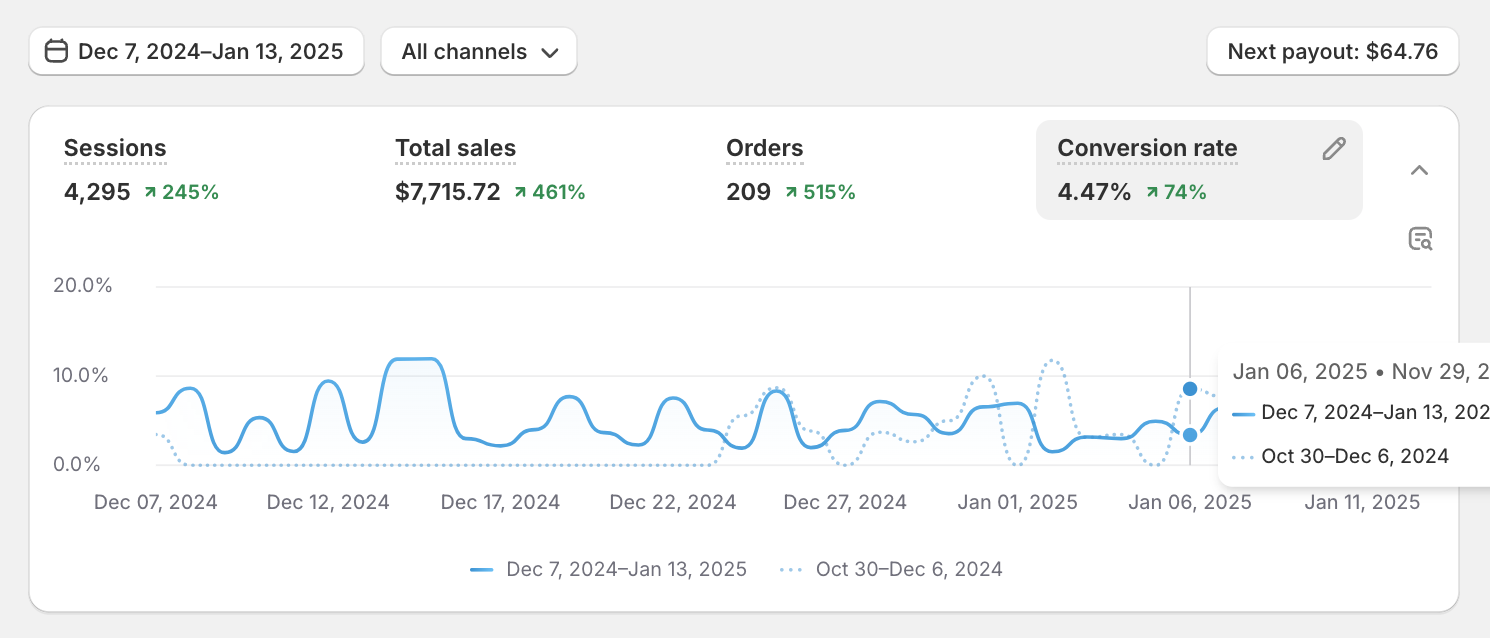Toggle the Oct 30–Dec 6, 2024 legend series
The image size is (1490, 638).
click(890, 569)
